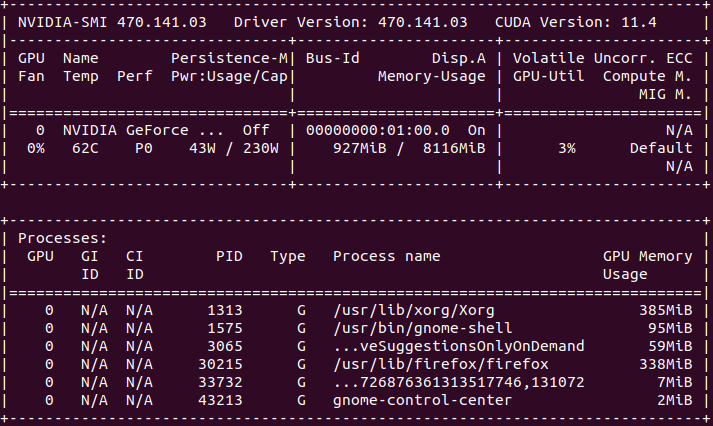Click the Default compute mode value

[x=661, y=149]
